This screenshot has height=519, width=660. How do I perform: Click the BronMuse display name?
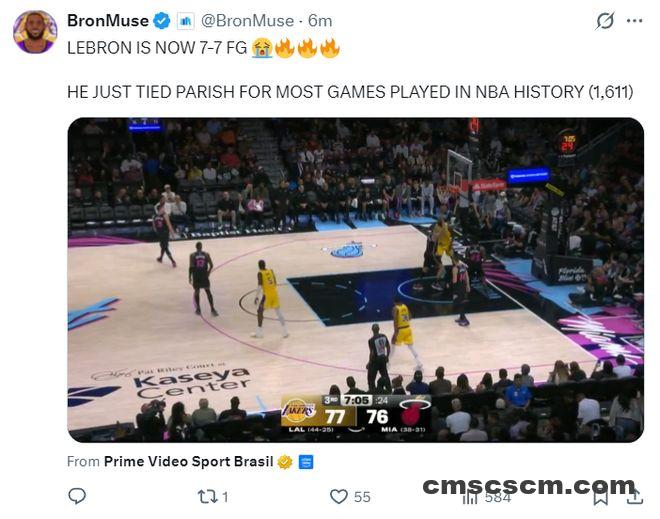[108, 21]
